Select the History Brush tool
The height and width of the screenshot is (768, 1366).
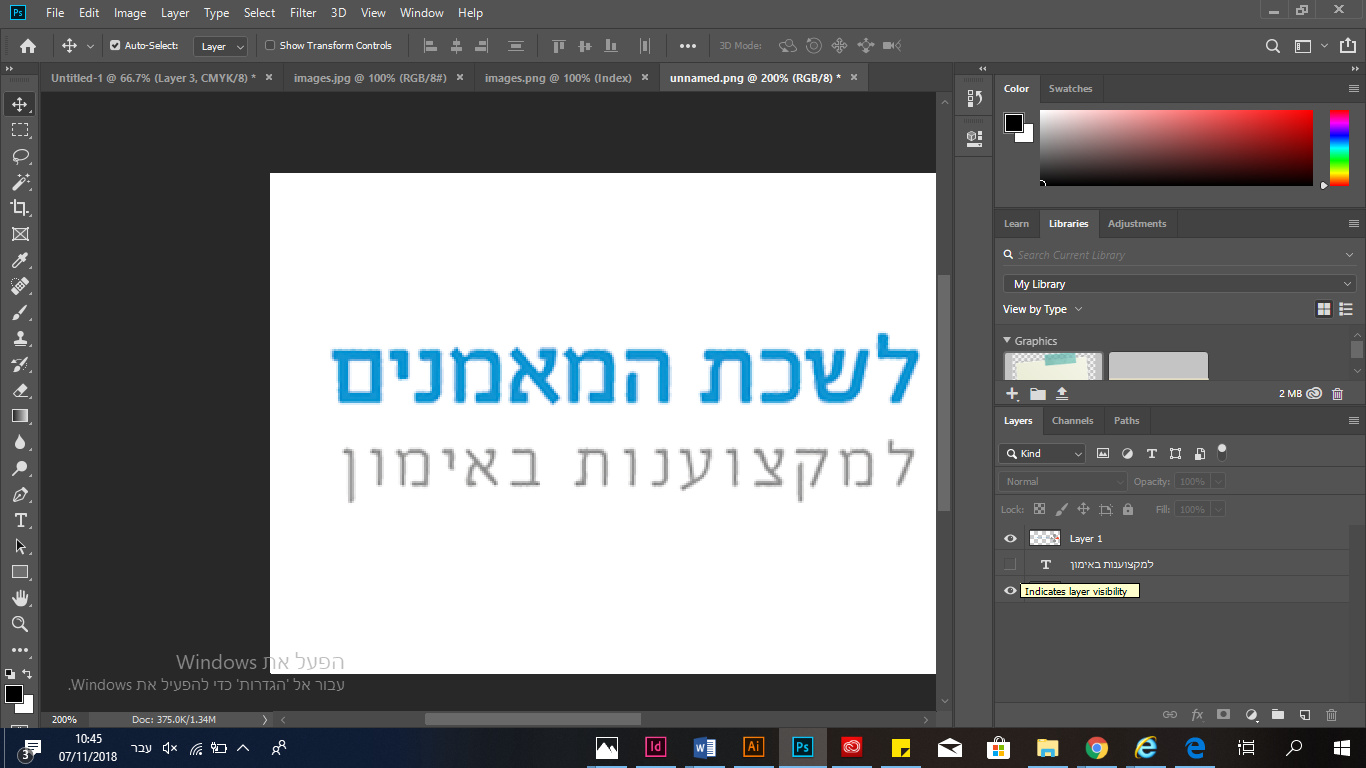click(x=20, y=364)
